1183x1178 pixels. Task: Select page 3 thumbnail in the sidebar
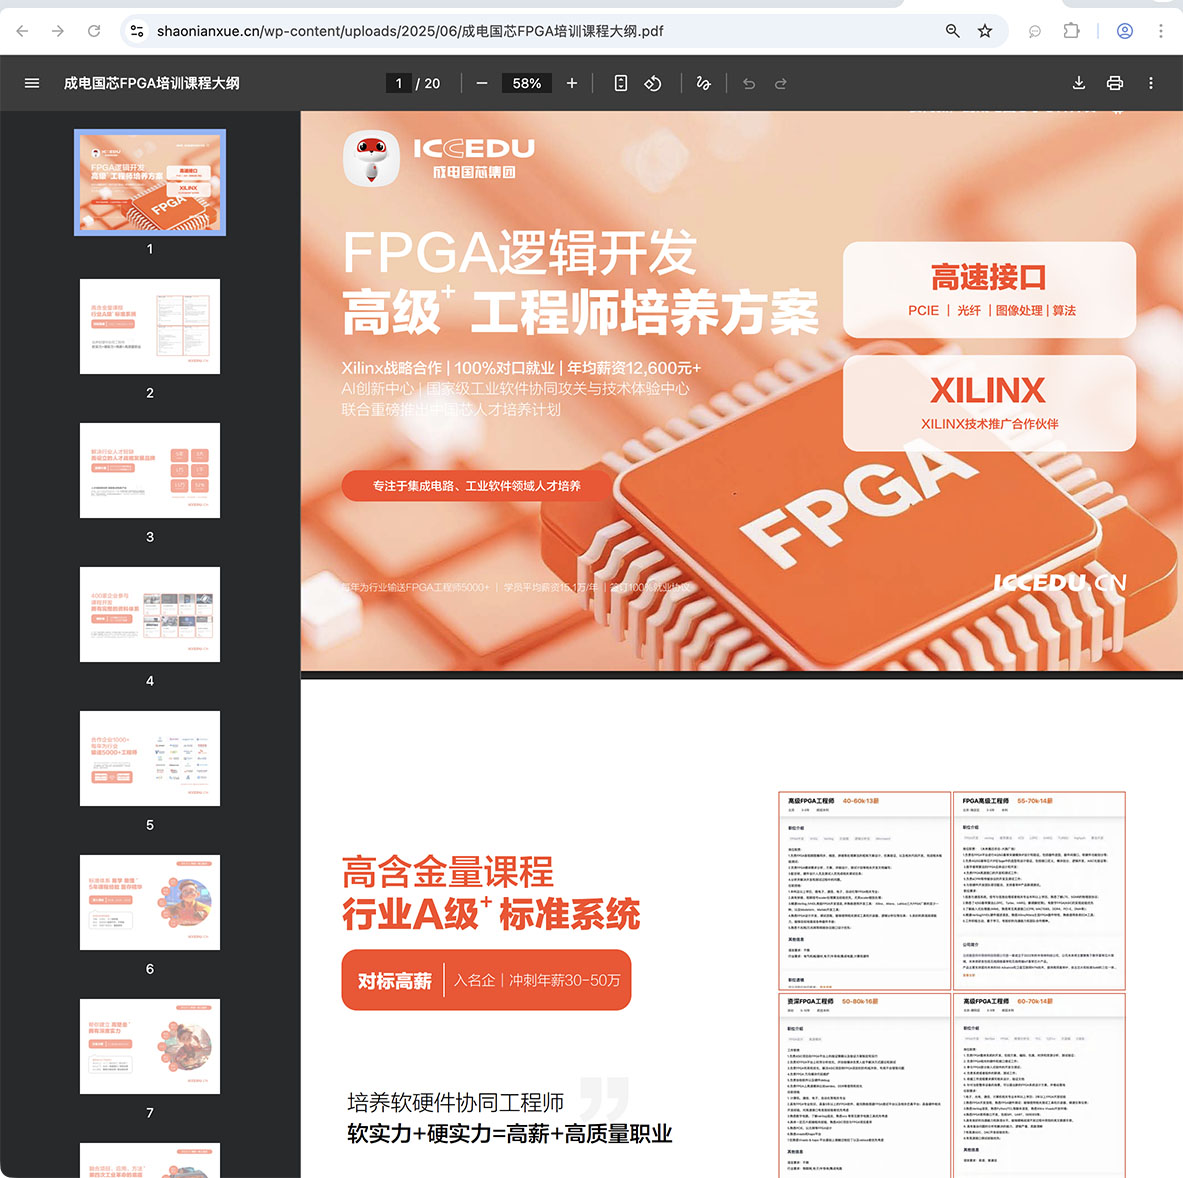pos(149,470)
